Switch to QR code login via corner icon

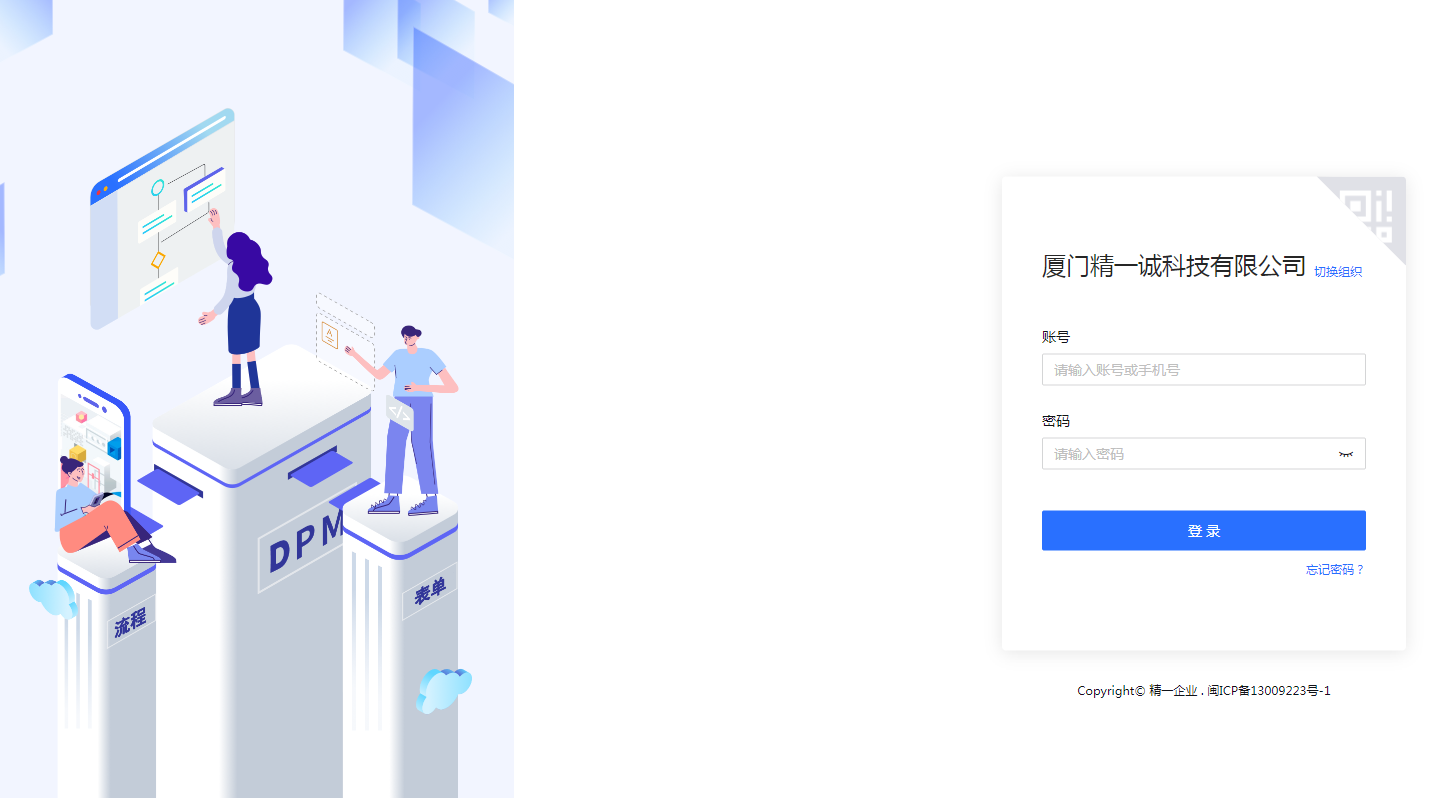(1372, 212)
